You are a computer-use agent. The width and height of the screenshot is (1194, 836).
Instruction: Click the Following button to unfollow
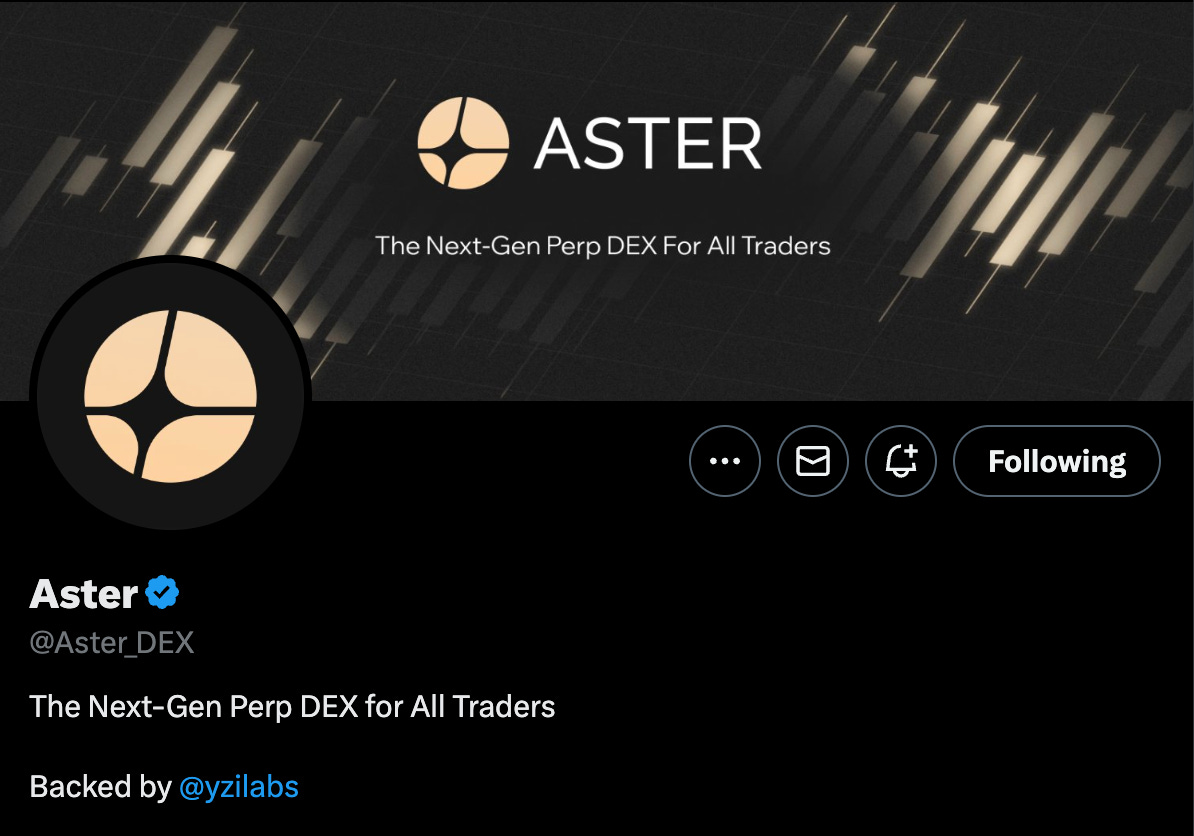1057,461
